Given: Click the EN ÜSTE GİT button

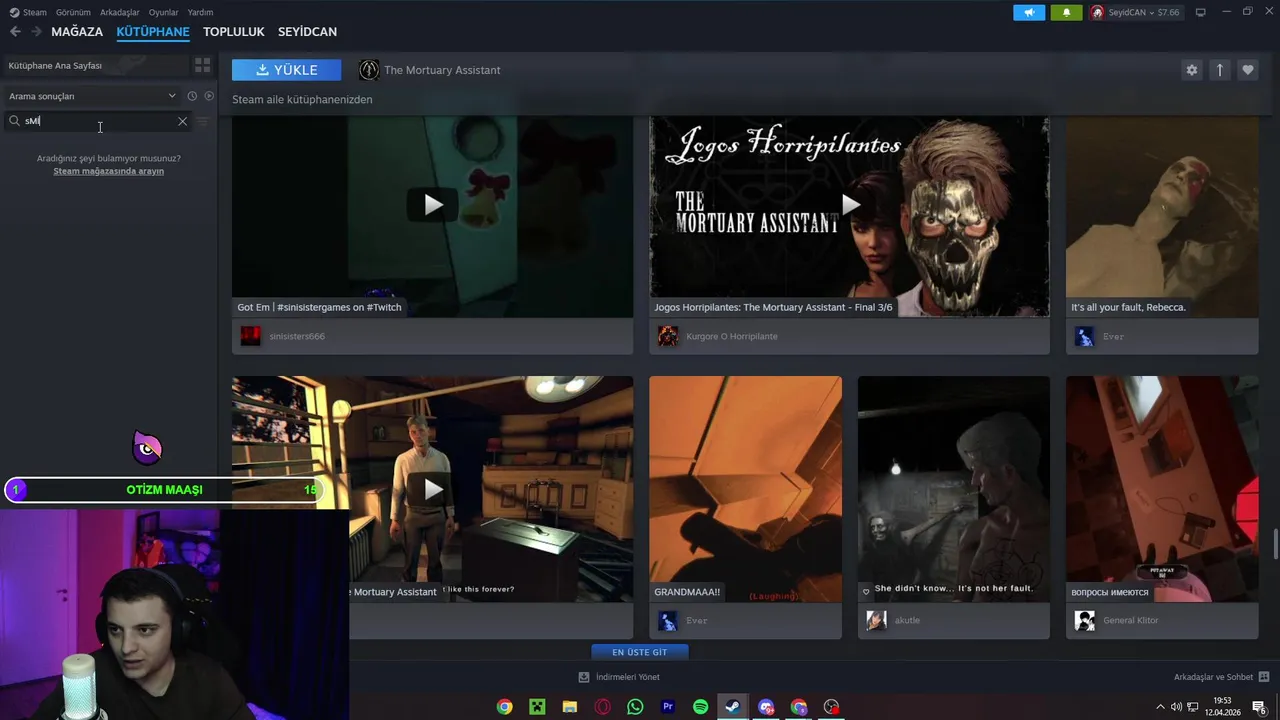Looking at the screenshot, I should (640, 652).
